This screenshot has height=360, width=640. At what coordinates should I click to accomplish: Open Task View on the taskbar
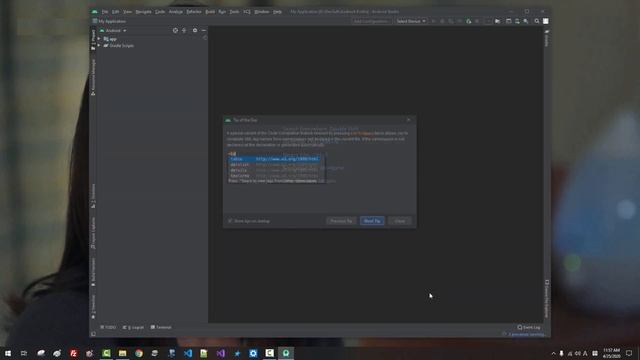coord(24,353)
